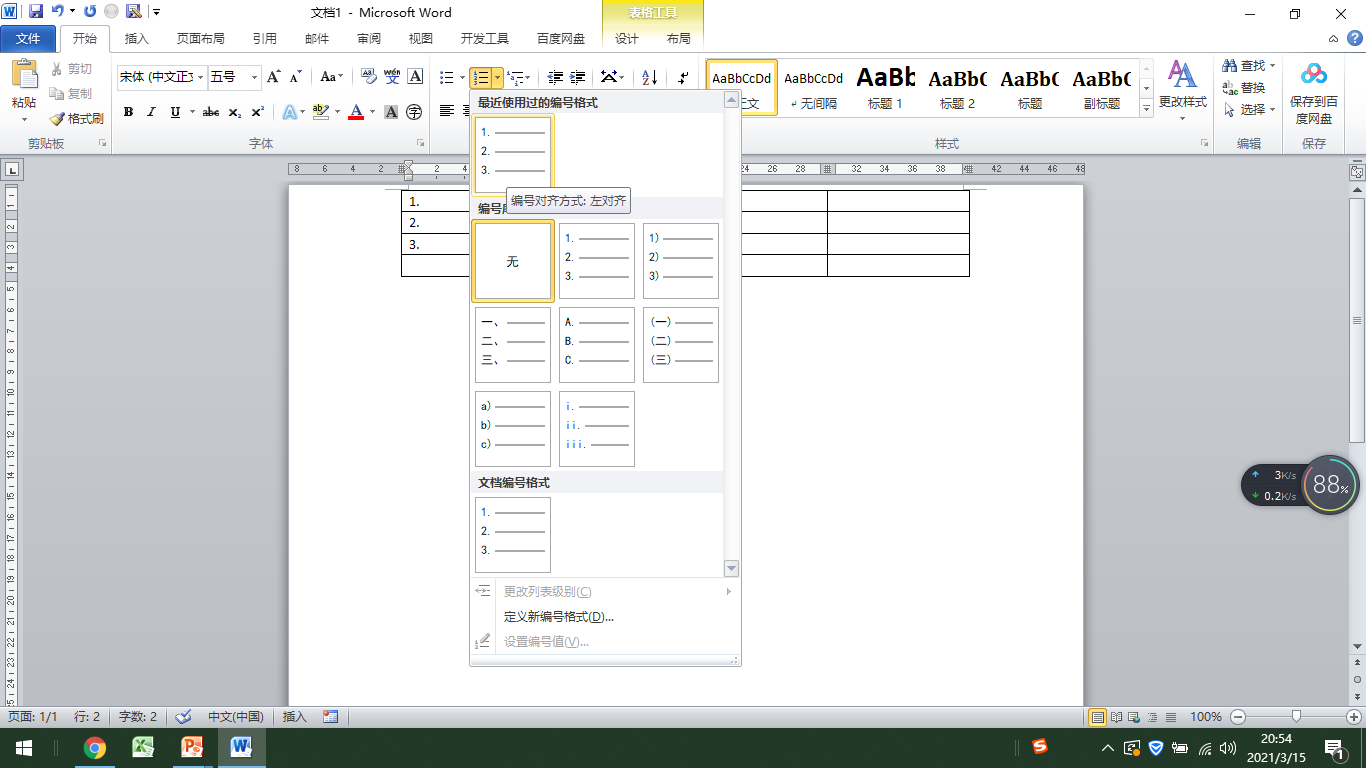1366x768 pixels.
Task: Open the font size dropdown (五号)
Action: click(254, 77)
